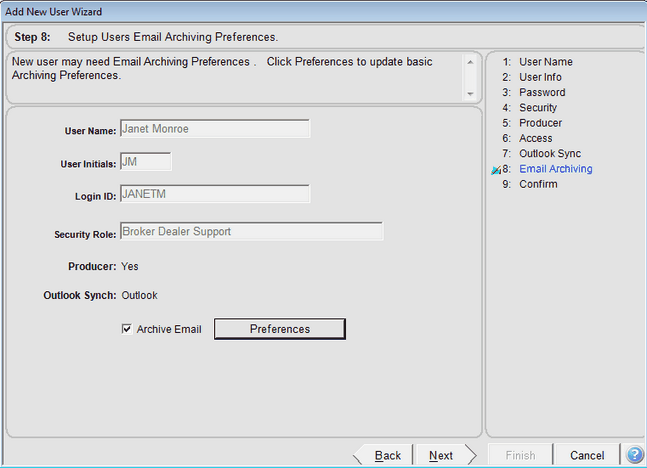Jump to step 9 Confirm
The height and width of the screenshot is (468, 647).
click(538, 184)
